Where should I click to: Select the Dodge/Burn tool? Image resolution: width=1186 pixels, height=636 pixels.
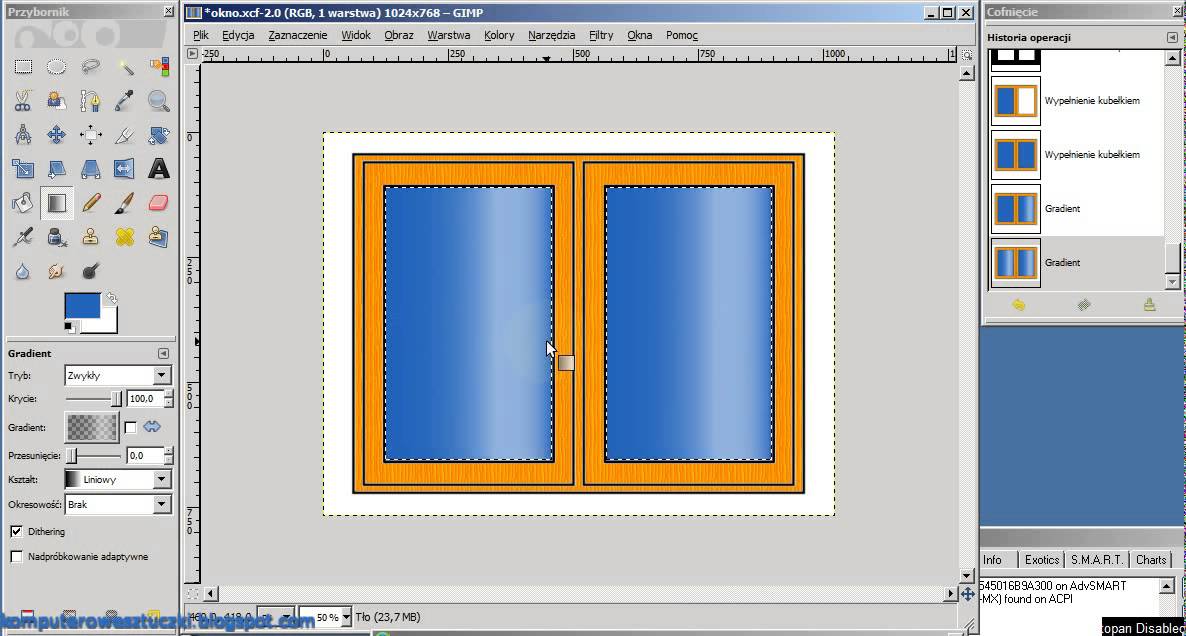coord(91,271)
